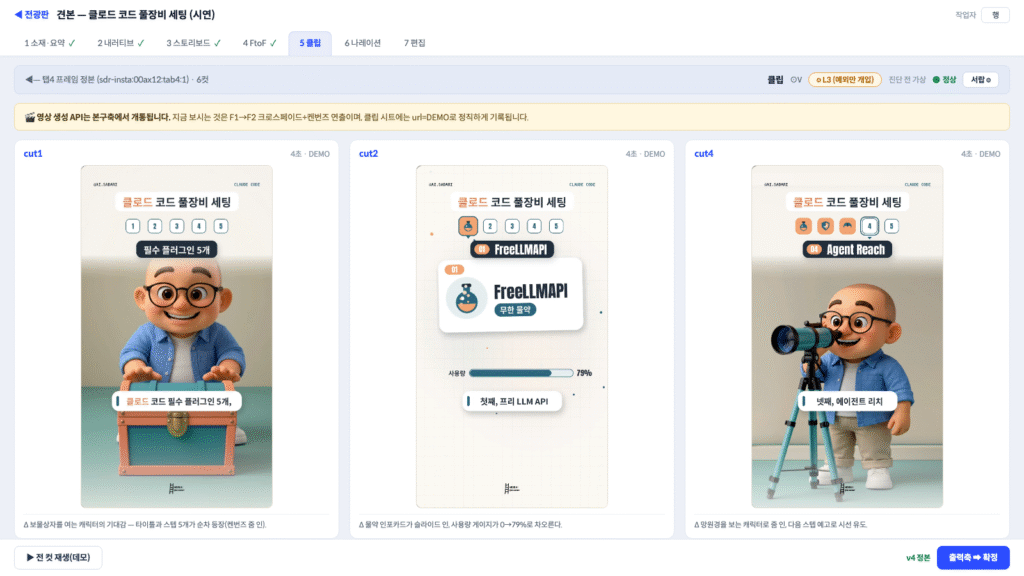This screenshot has height=576, width=1024.
Task: Open the 3 스토리보드 tab
Action: pyautogui.click(x=193, y=43)
